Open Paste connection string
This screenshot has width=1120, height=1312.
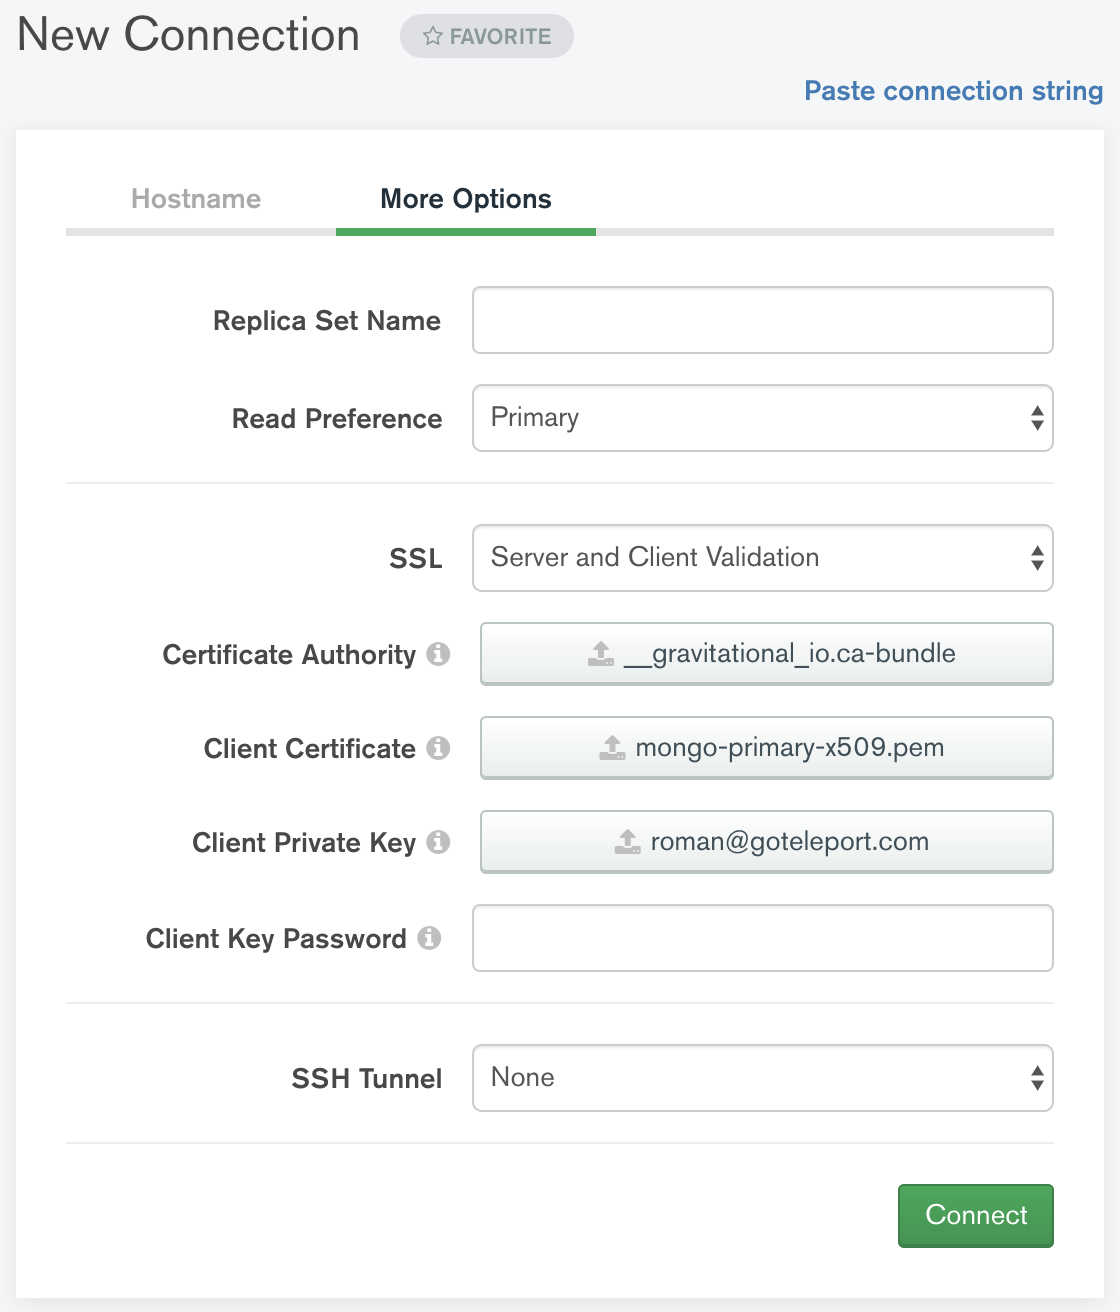952,91
